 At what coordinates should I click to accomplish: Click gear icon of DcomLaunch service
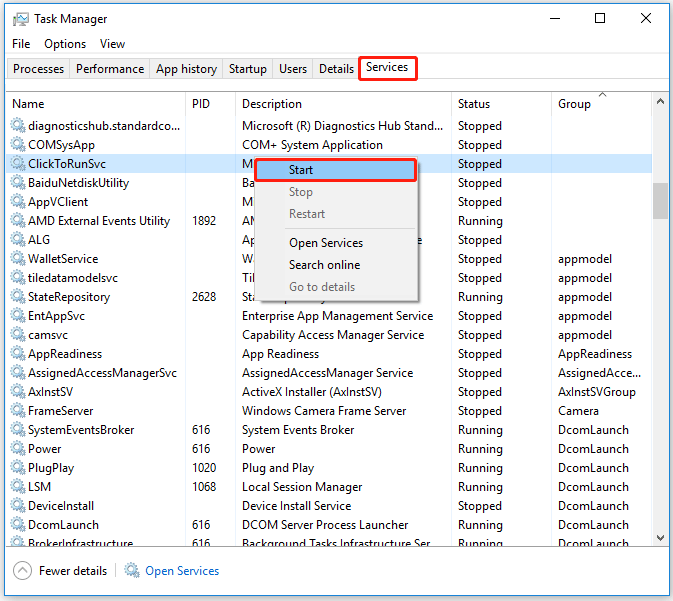[18, 524]
